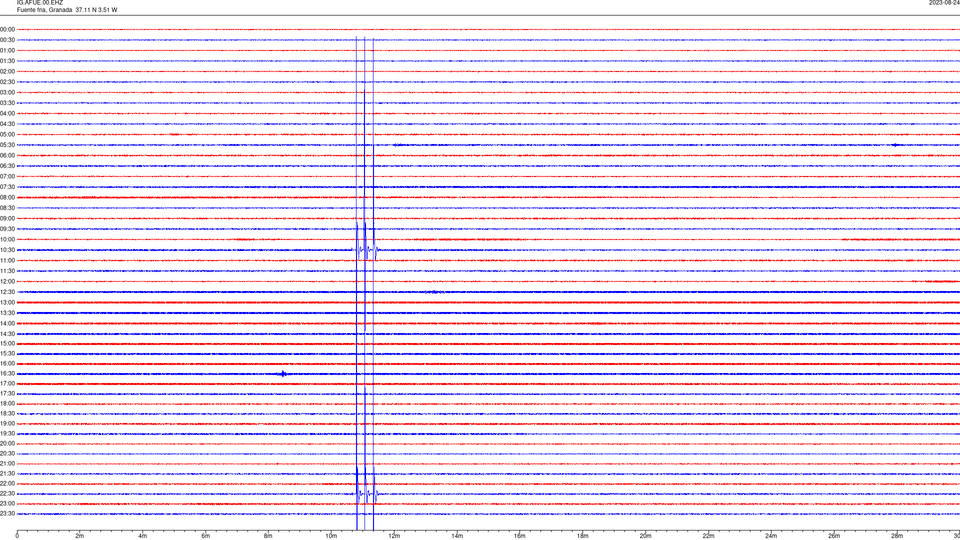Select the 19:00 trace time label
960x540 pixels.
tap(7, 424)
